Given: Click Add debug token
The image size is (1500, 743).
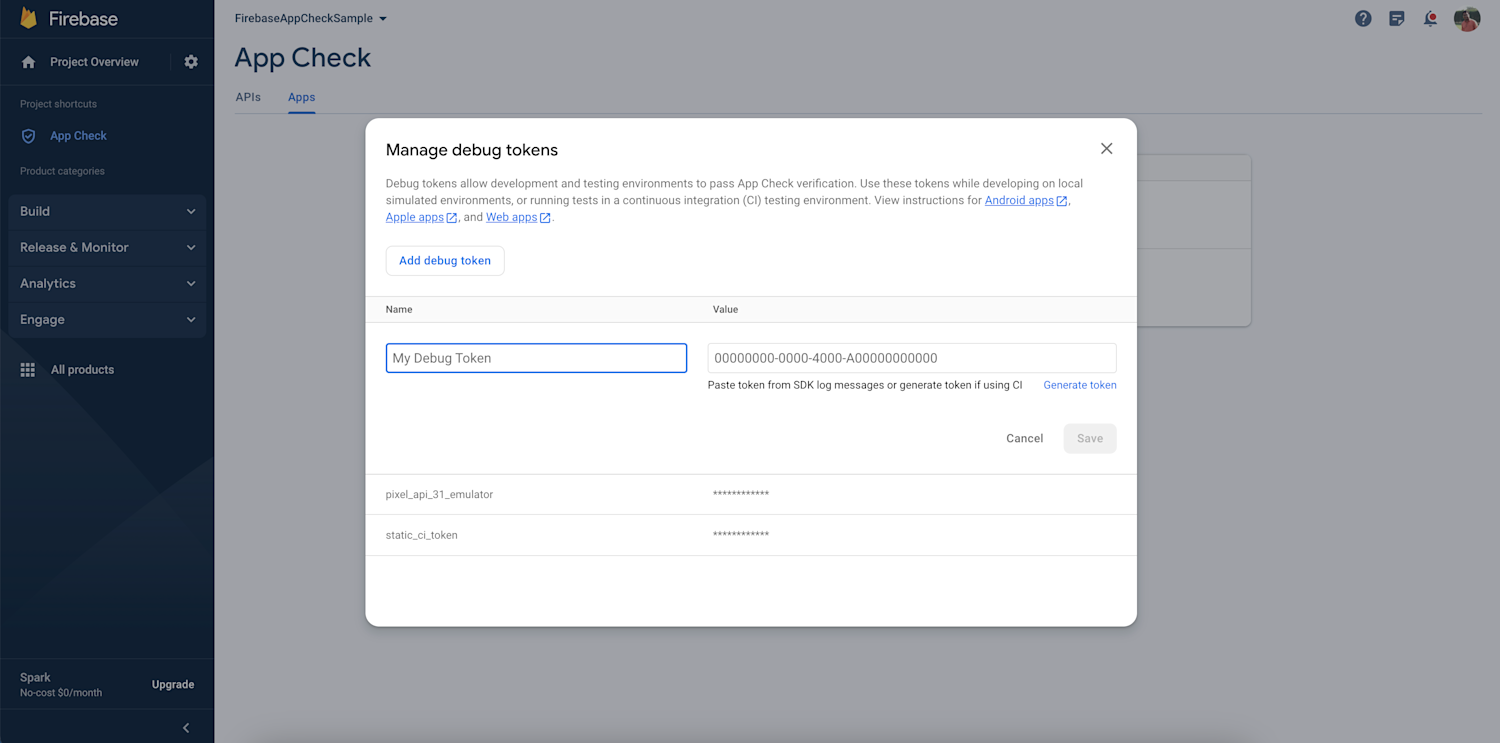Looking at the screenshot, I should tap(444, 260).
